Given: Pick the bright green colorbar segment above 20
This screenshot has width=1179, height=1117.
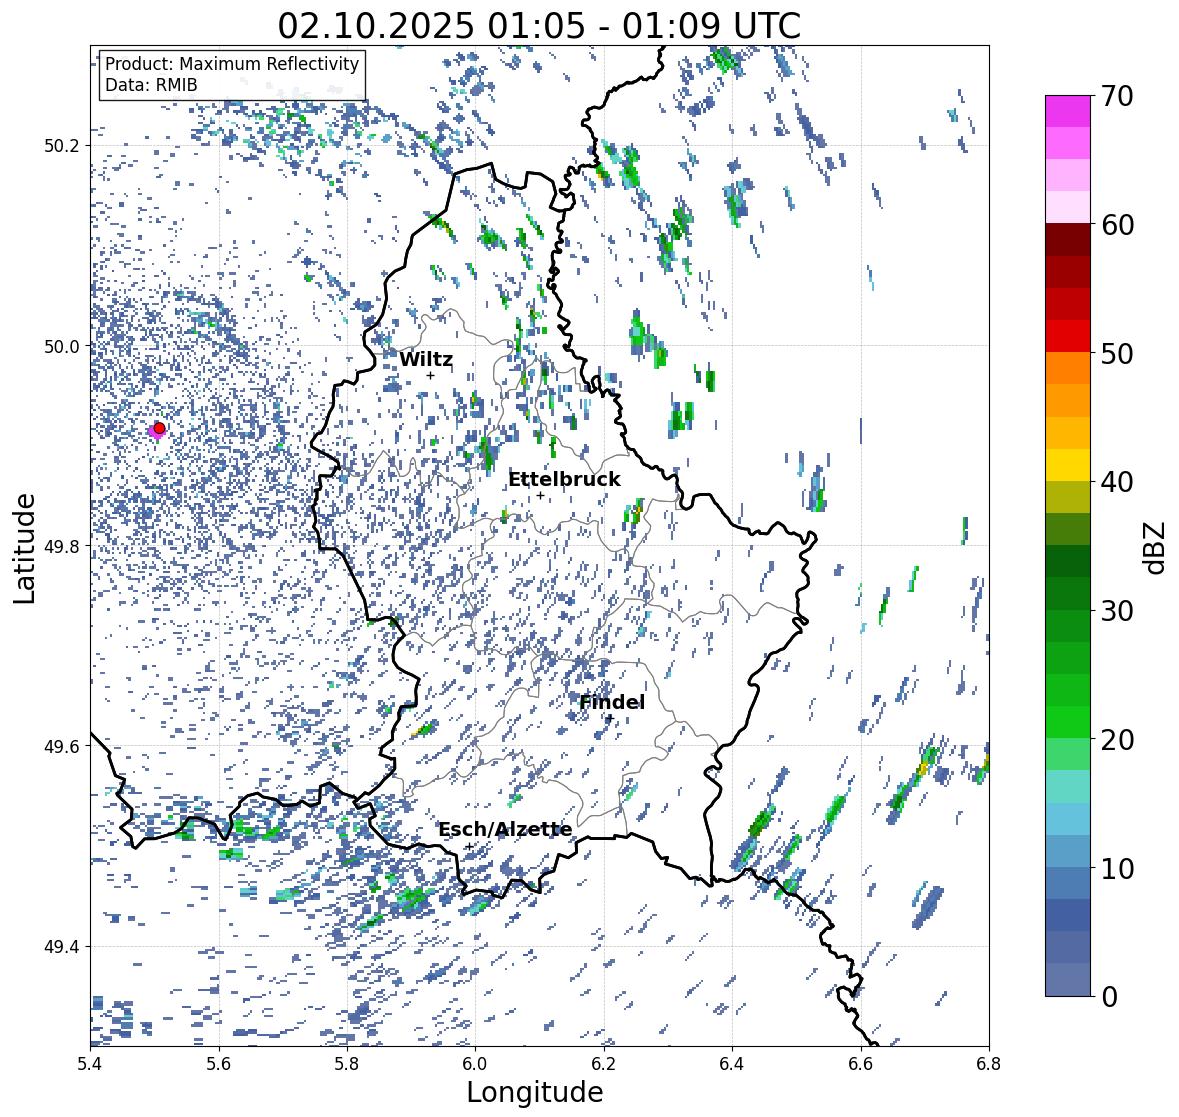Looking at the screenshot, I should [1068, 722].
